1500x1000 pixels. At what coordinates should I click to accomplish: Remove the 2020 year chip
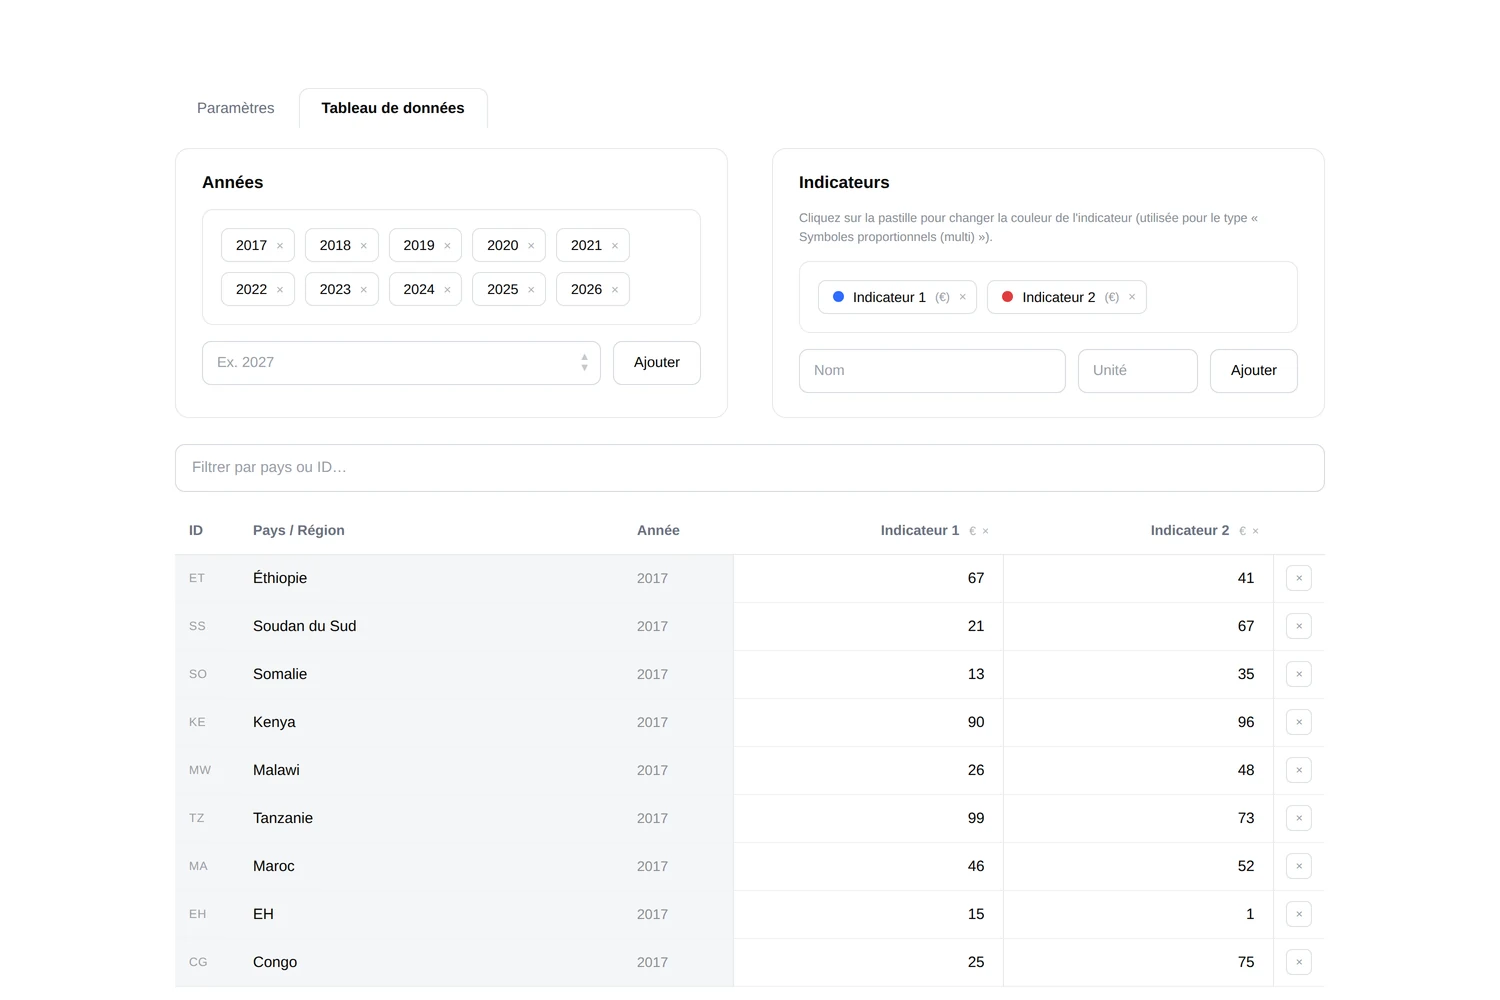(531, 246)
